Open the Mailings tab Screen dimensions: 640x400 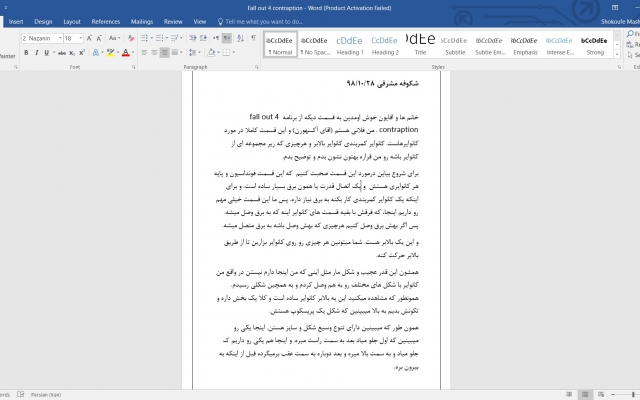142,22
